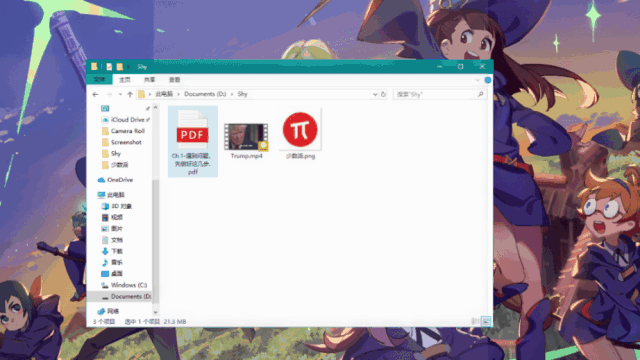Select OneDrive in navigation pane
This screenshot has width=640, height=360.
[120, 180]
